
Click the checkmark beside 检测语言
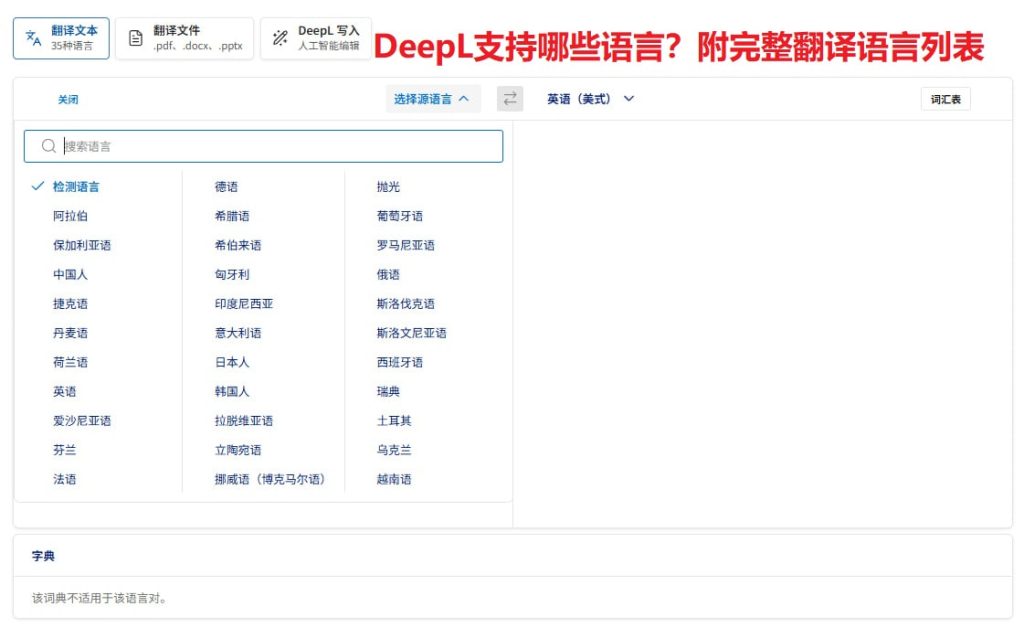38,186
